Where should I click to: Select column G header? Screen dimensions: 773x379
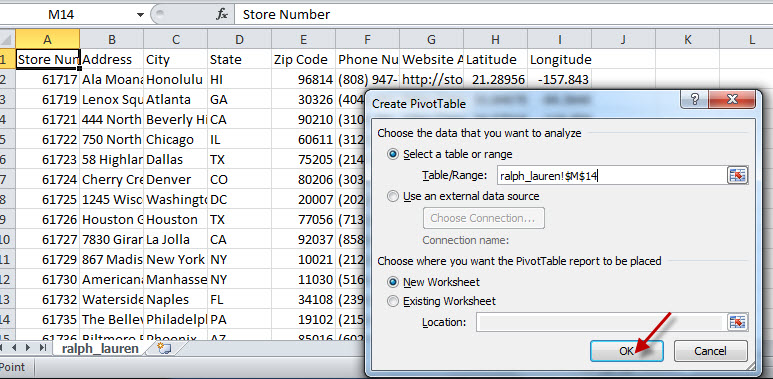point(431,39)
